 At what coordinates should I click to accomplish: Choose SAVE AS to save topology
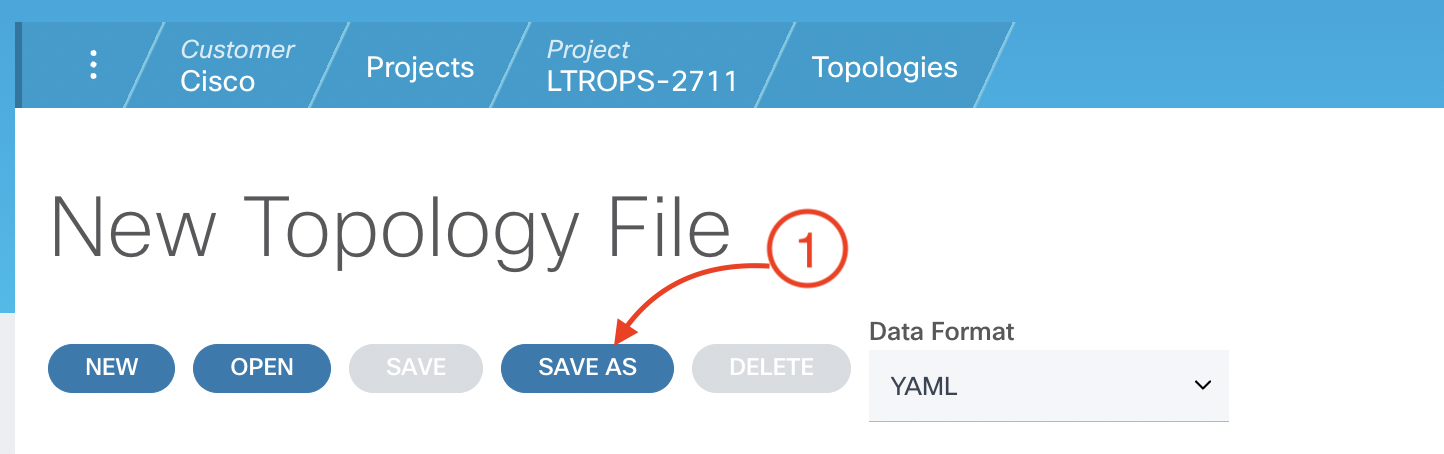[x=587, y=367]
